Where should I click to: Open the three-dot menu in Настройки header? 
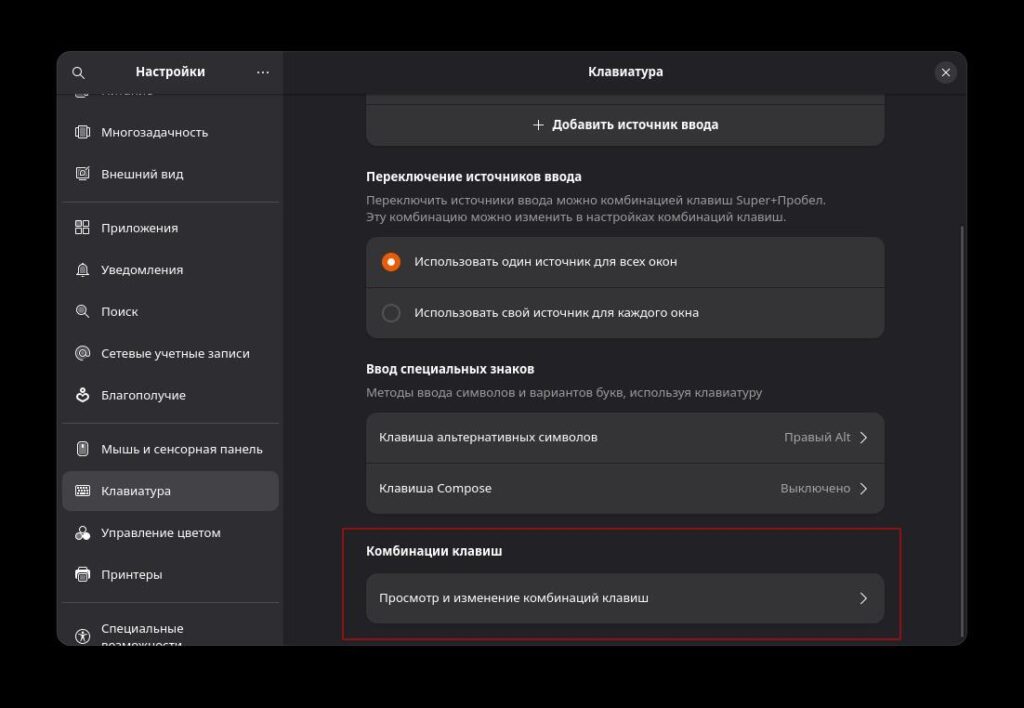click(263, 72)
